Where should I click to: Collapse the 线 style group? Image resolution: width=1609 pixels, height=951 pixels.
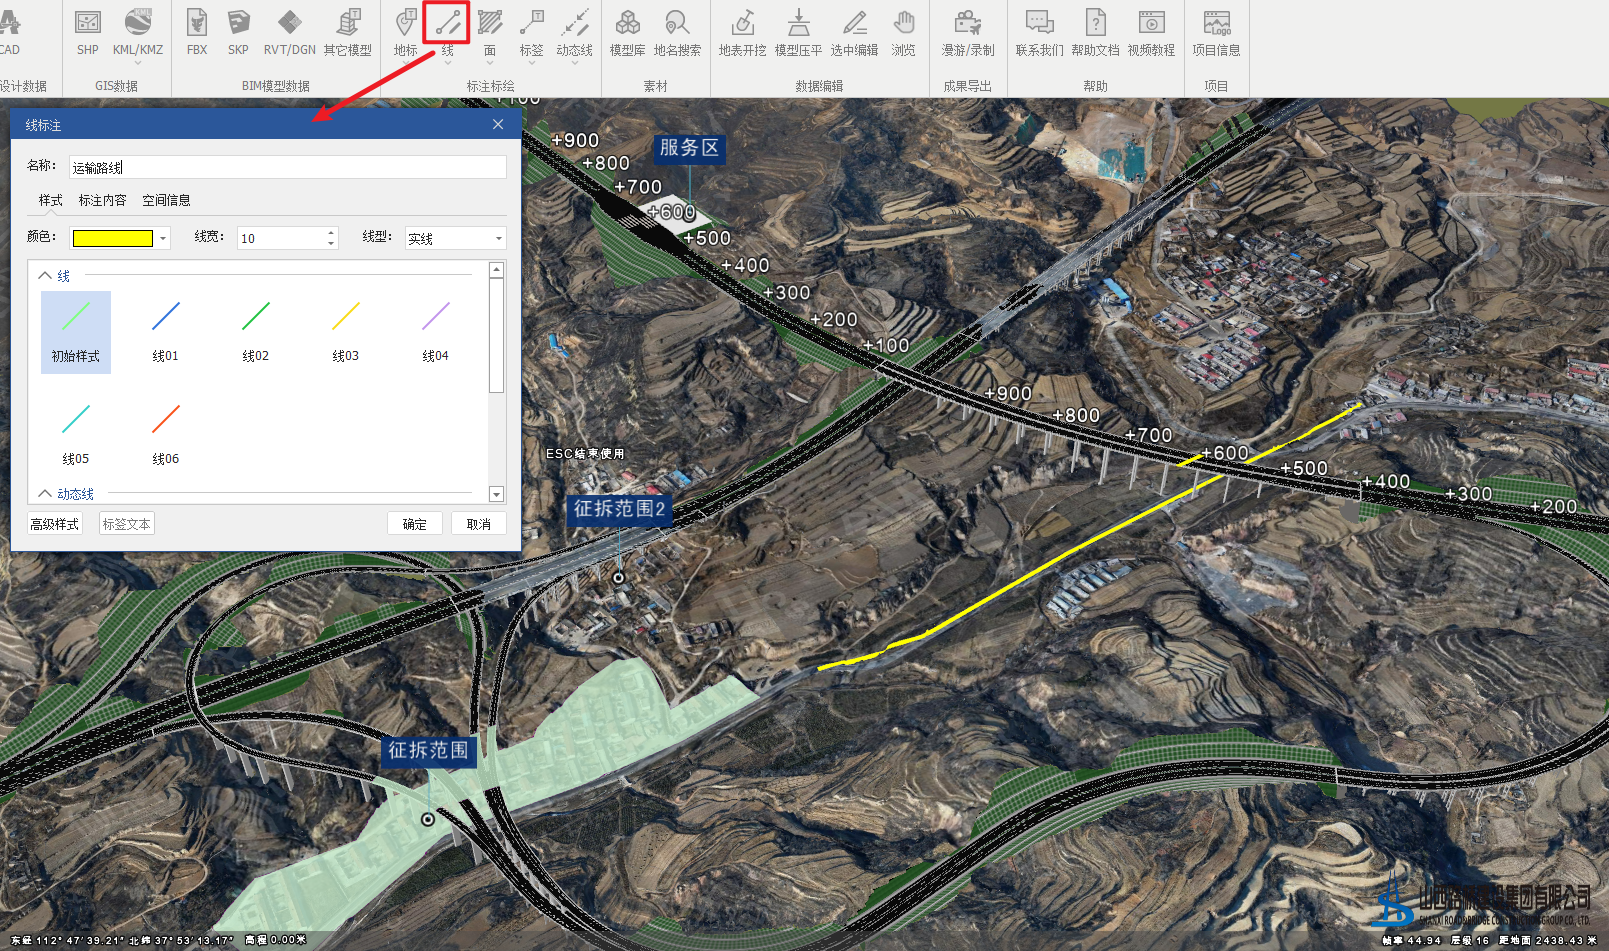click(45, 275)
